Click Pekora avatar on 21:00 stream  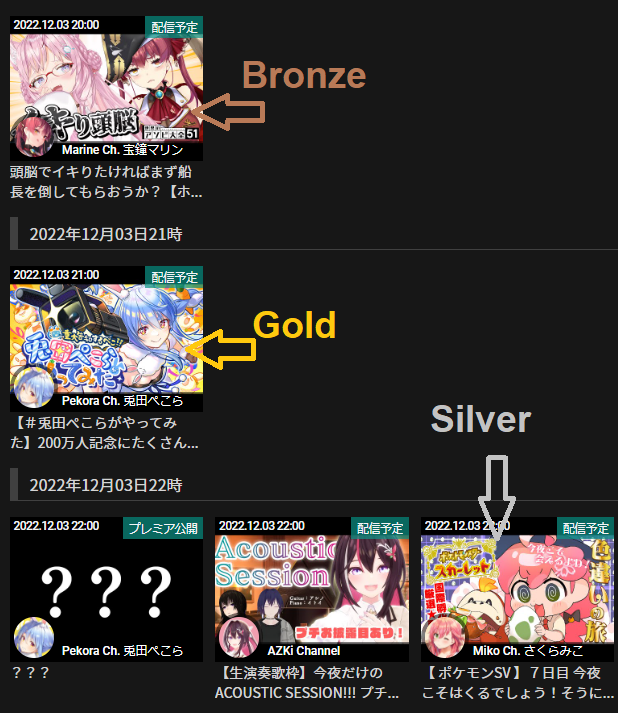coord(34,387)
